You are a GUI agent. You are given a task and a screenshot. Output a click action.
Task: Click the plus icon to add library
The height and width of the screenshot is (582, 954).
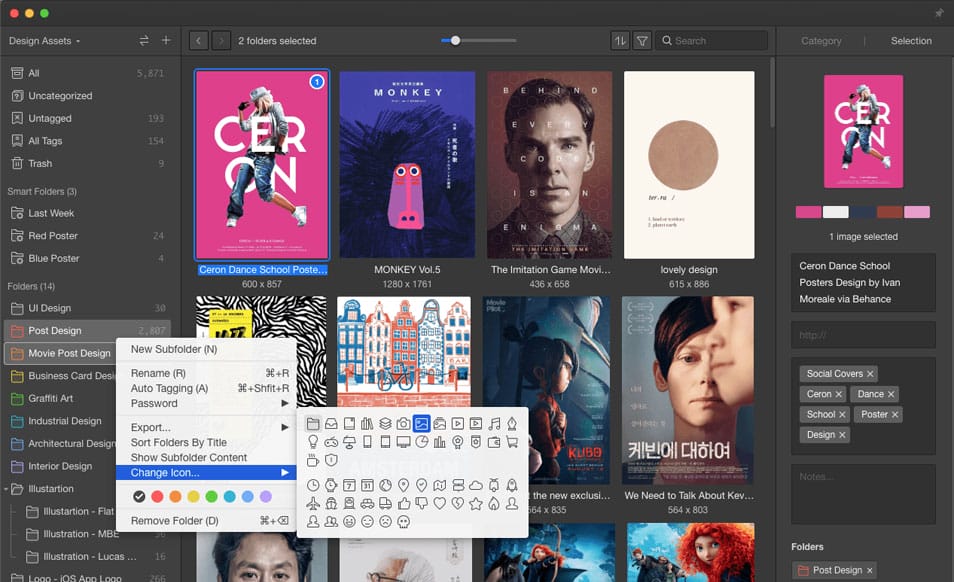pos(166,41)
